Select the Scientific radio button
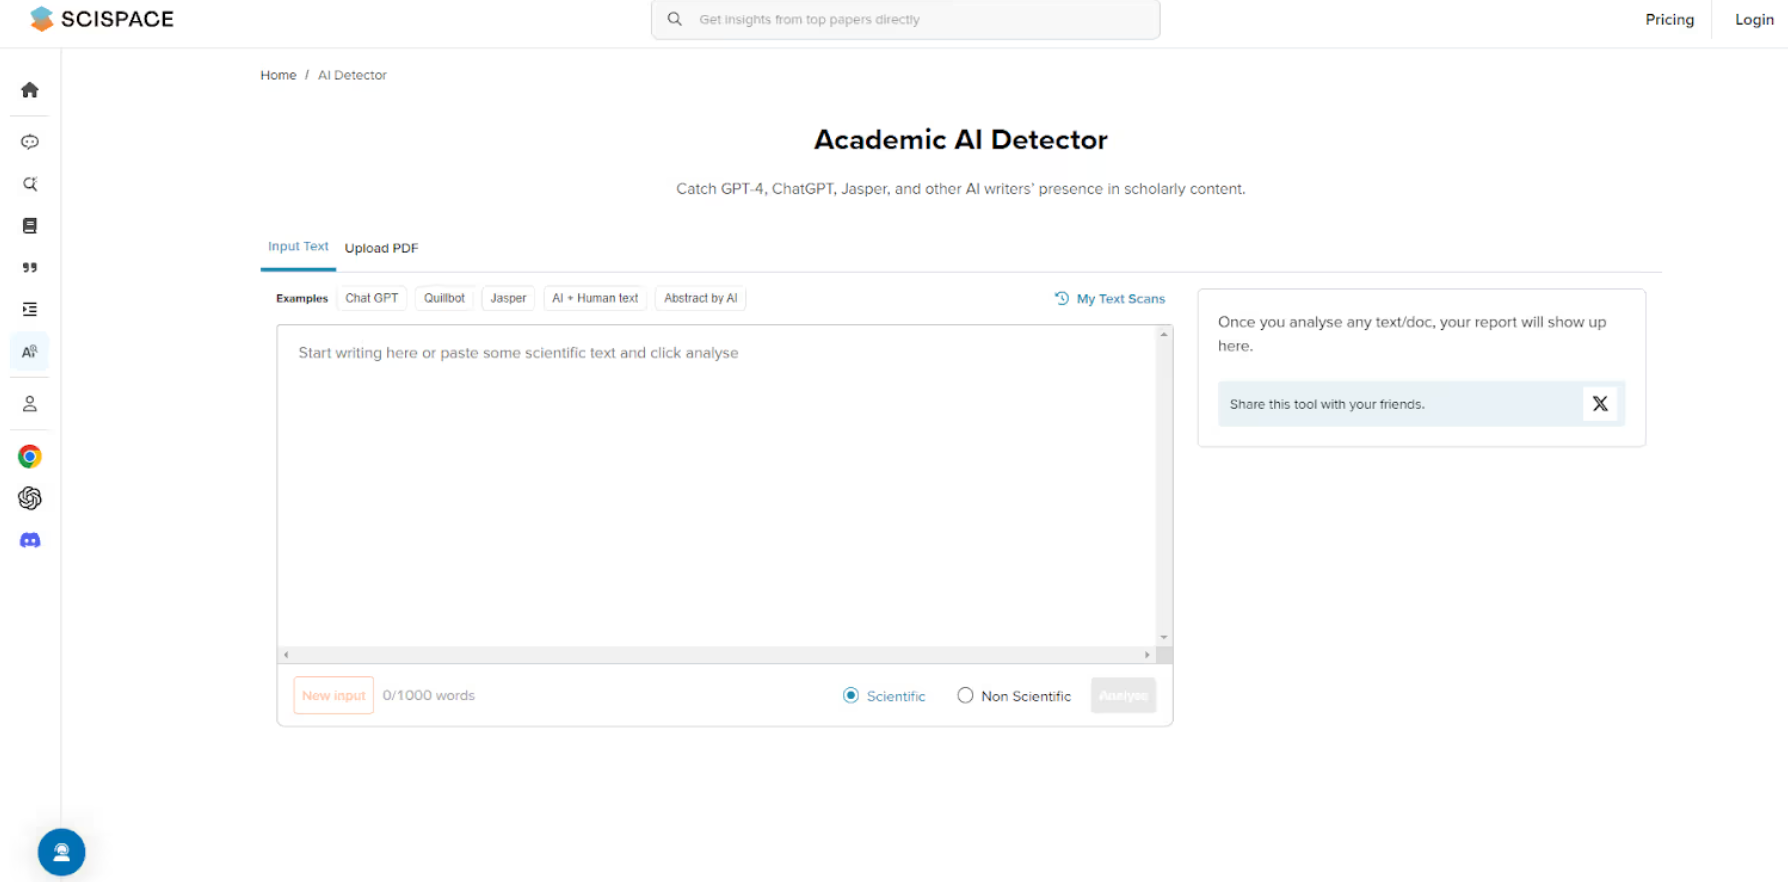 [x=851, y=696]
